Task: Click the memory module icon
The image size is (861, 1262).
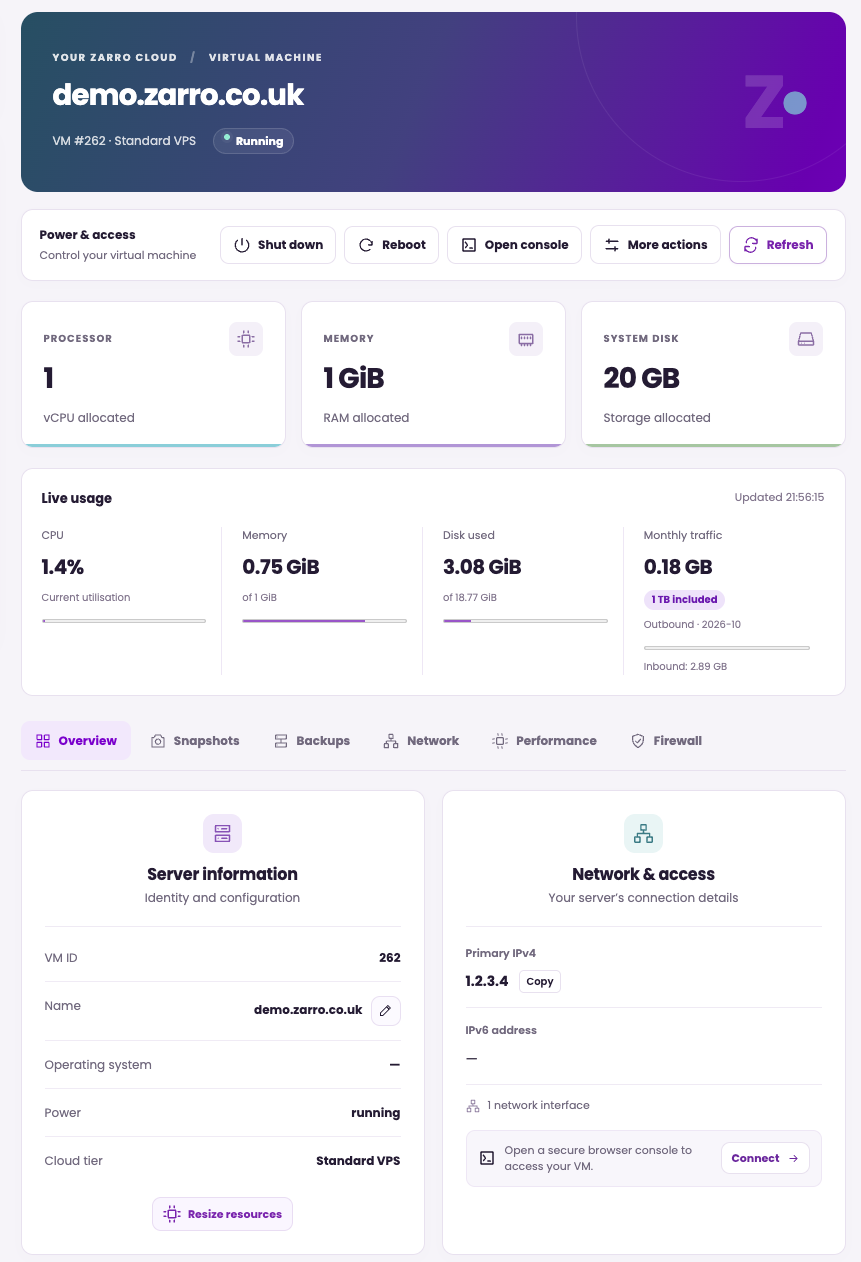Action: [x=525, y=339]
